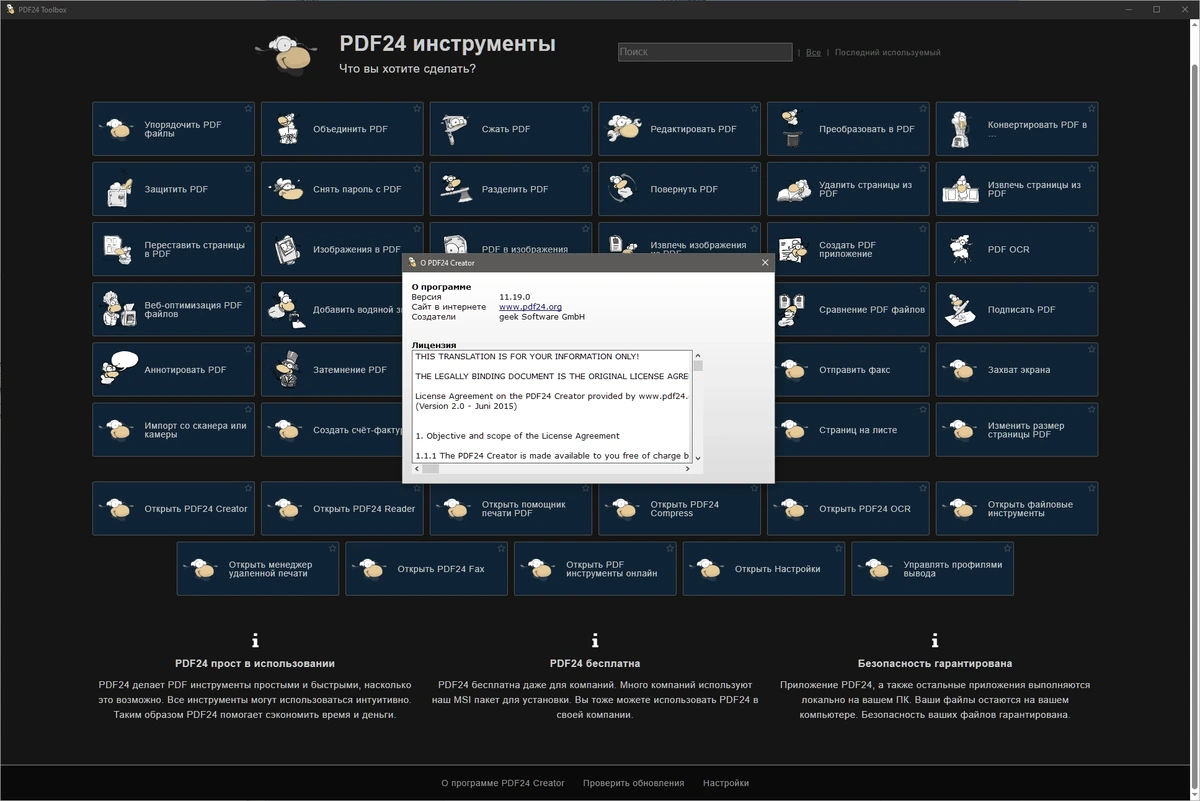Click the axe icon for Разделить PDF

tap(456, 189)
